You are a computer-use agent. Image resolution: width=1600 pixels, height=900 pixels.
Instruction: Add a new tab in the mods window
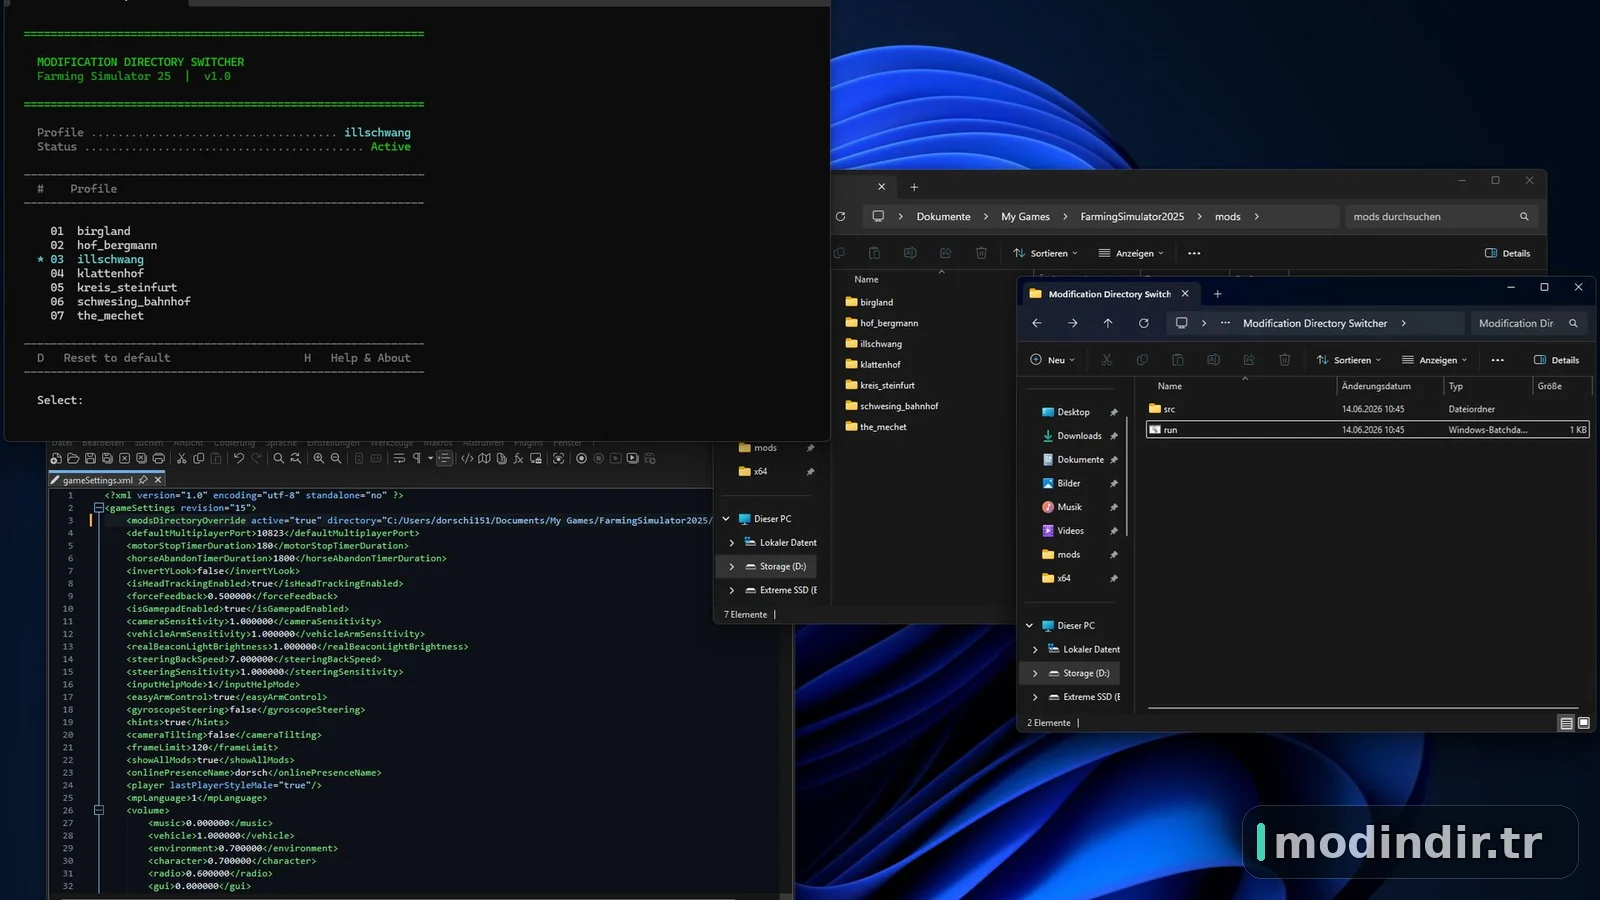[x=914, y=187]
